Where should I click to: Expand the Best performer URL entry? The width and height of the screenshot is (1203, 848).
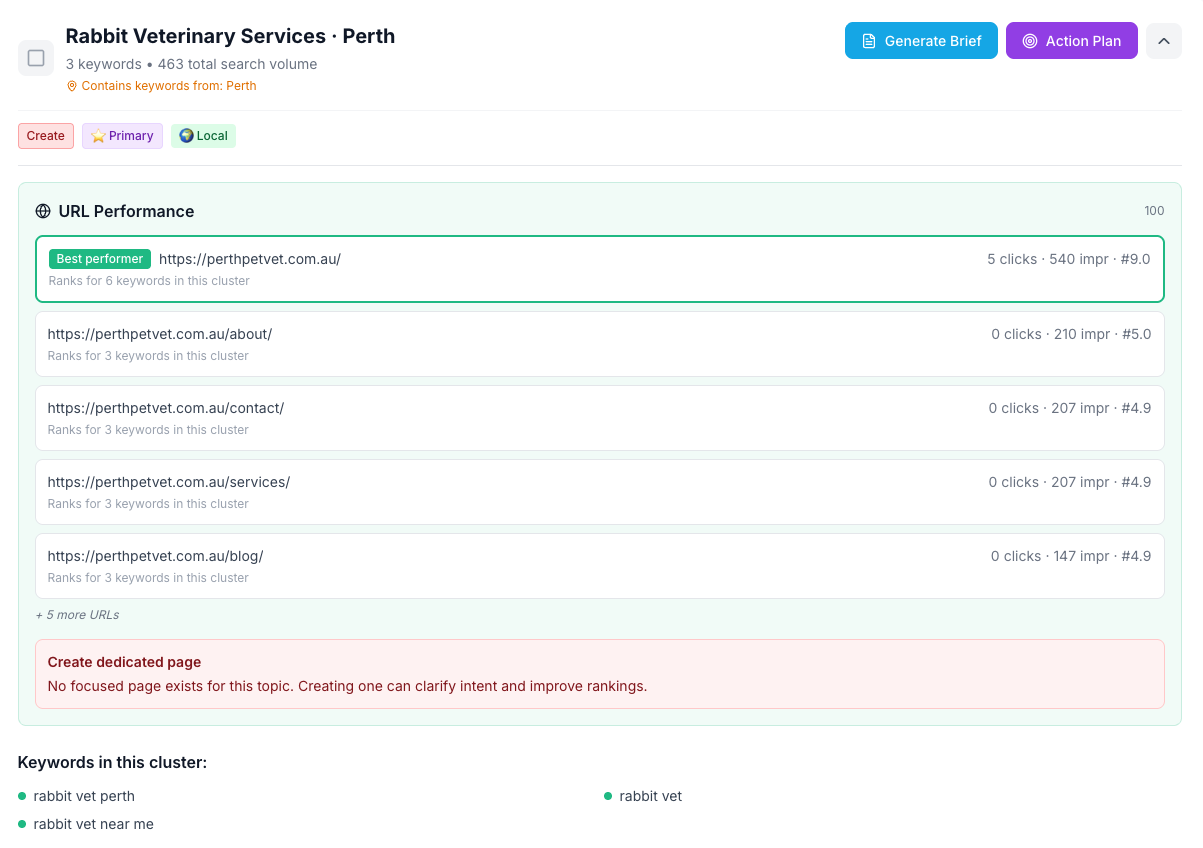point(600,268)
